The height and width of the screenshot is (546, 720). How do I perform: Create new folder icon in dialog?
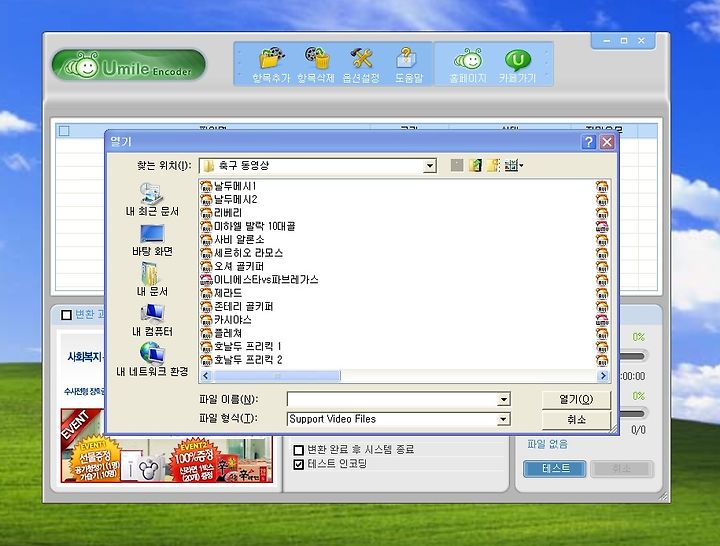click(x=493, y=165)
